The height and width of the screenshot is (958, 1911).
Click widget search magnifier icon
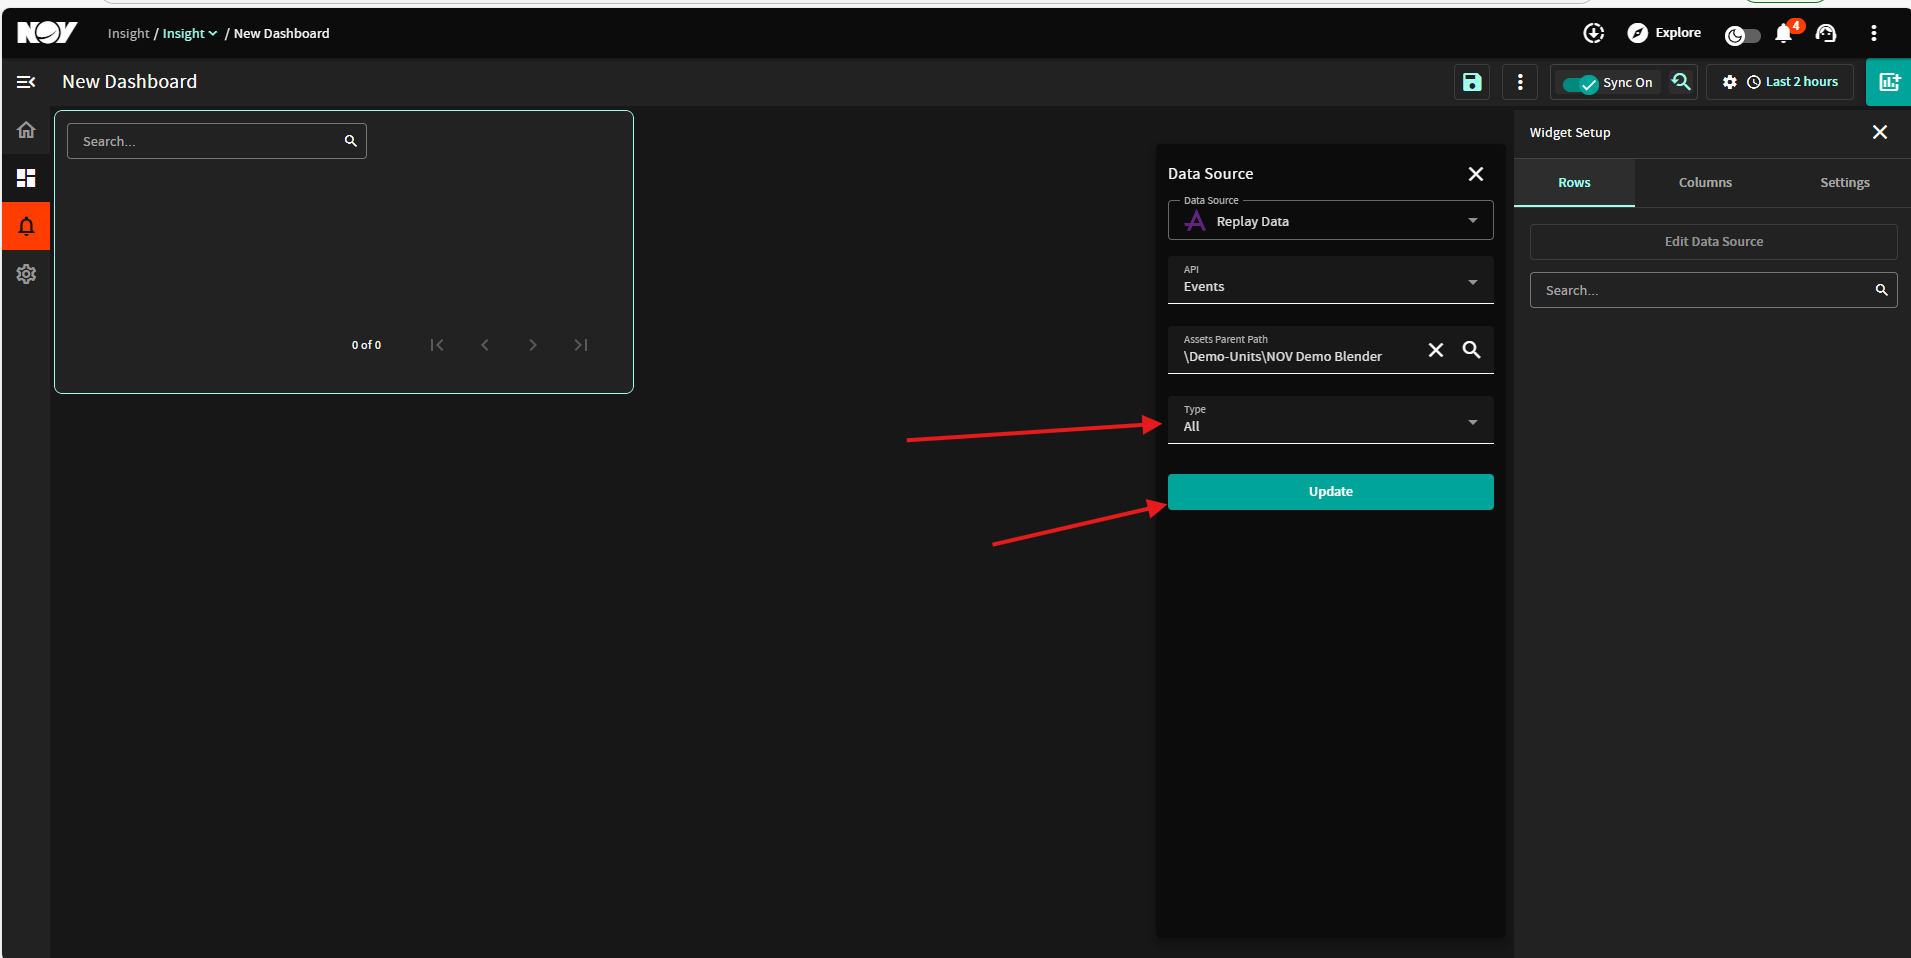point(351,141)
